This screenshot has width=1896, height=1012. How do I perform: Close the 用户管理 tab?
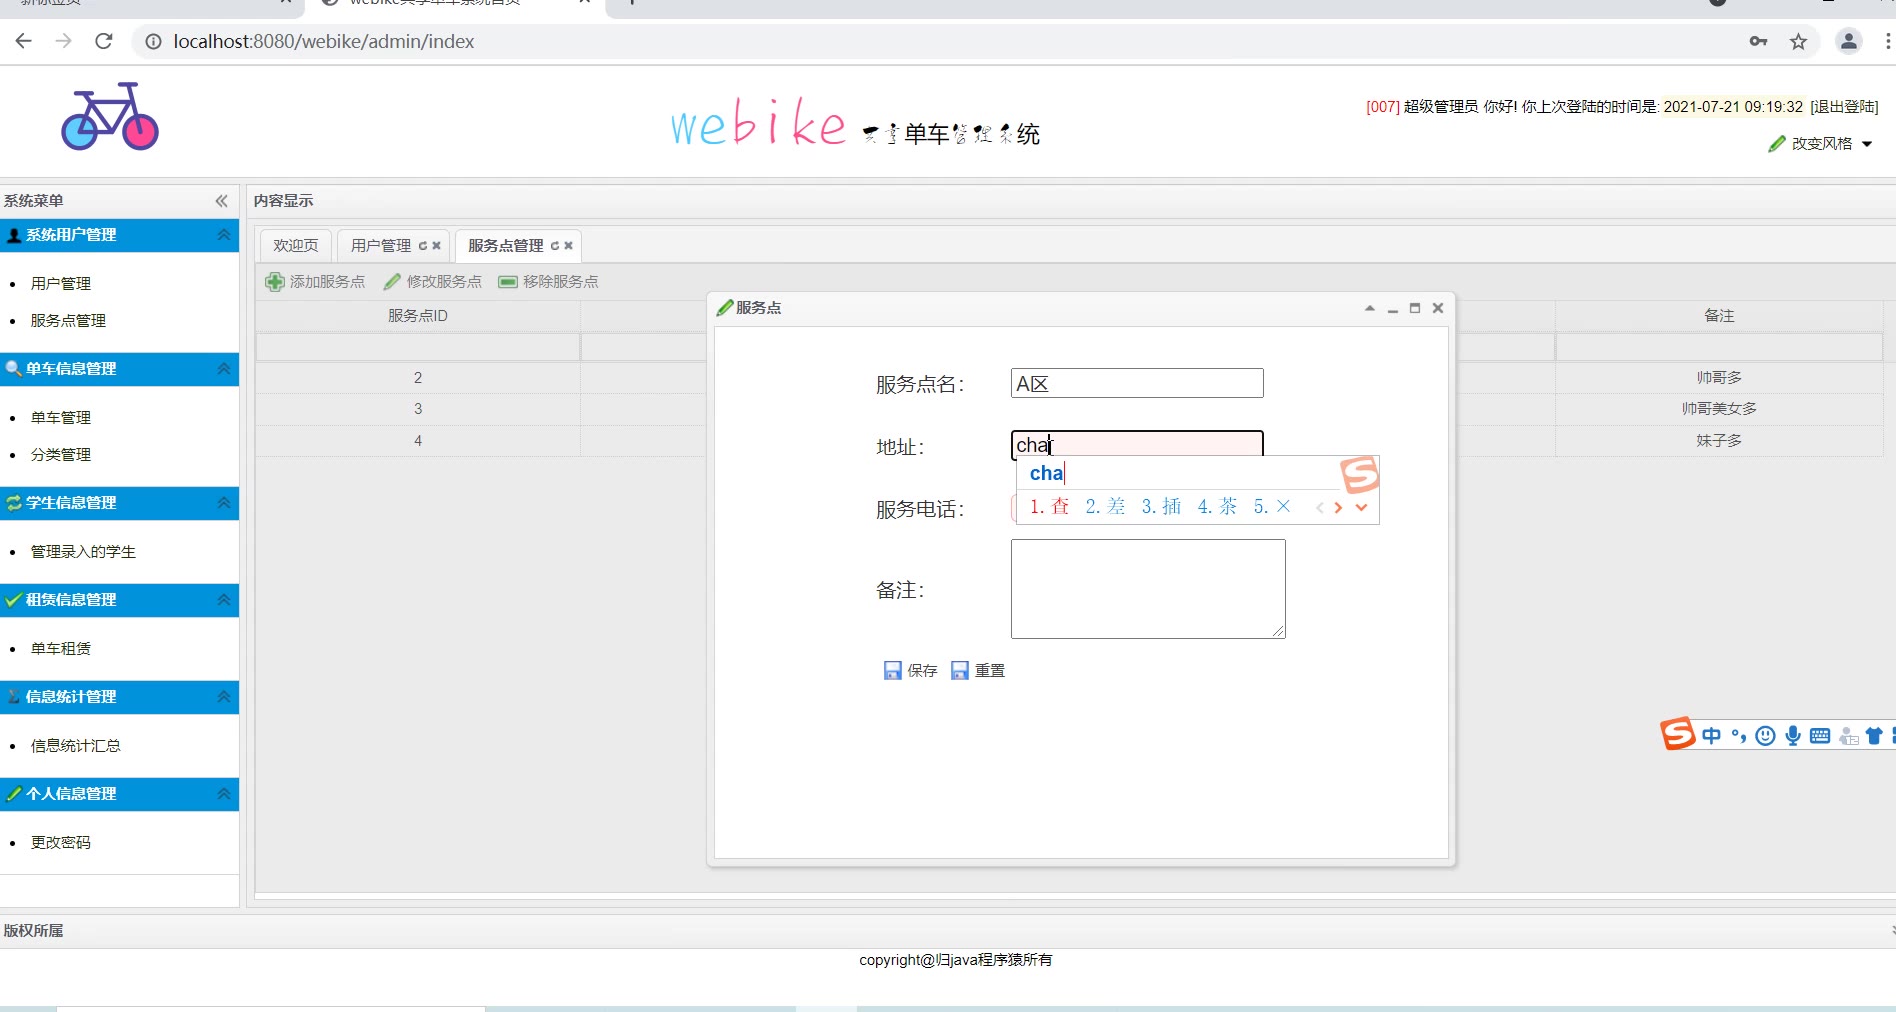436,246
